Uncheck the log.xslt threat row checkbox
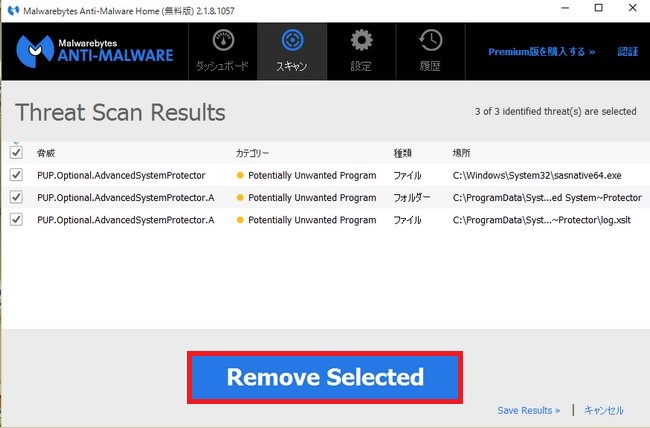 pos(16,219)
